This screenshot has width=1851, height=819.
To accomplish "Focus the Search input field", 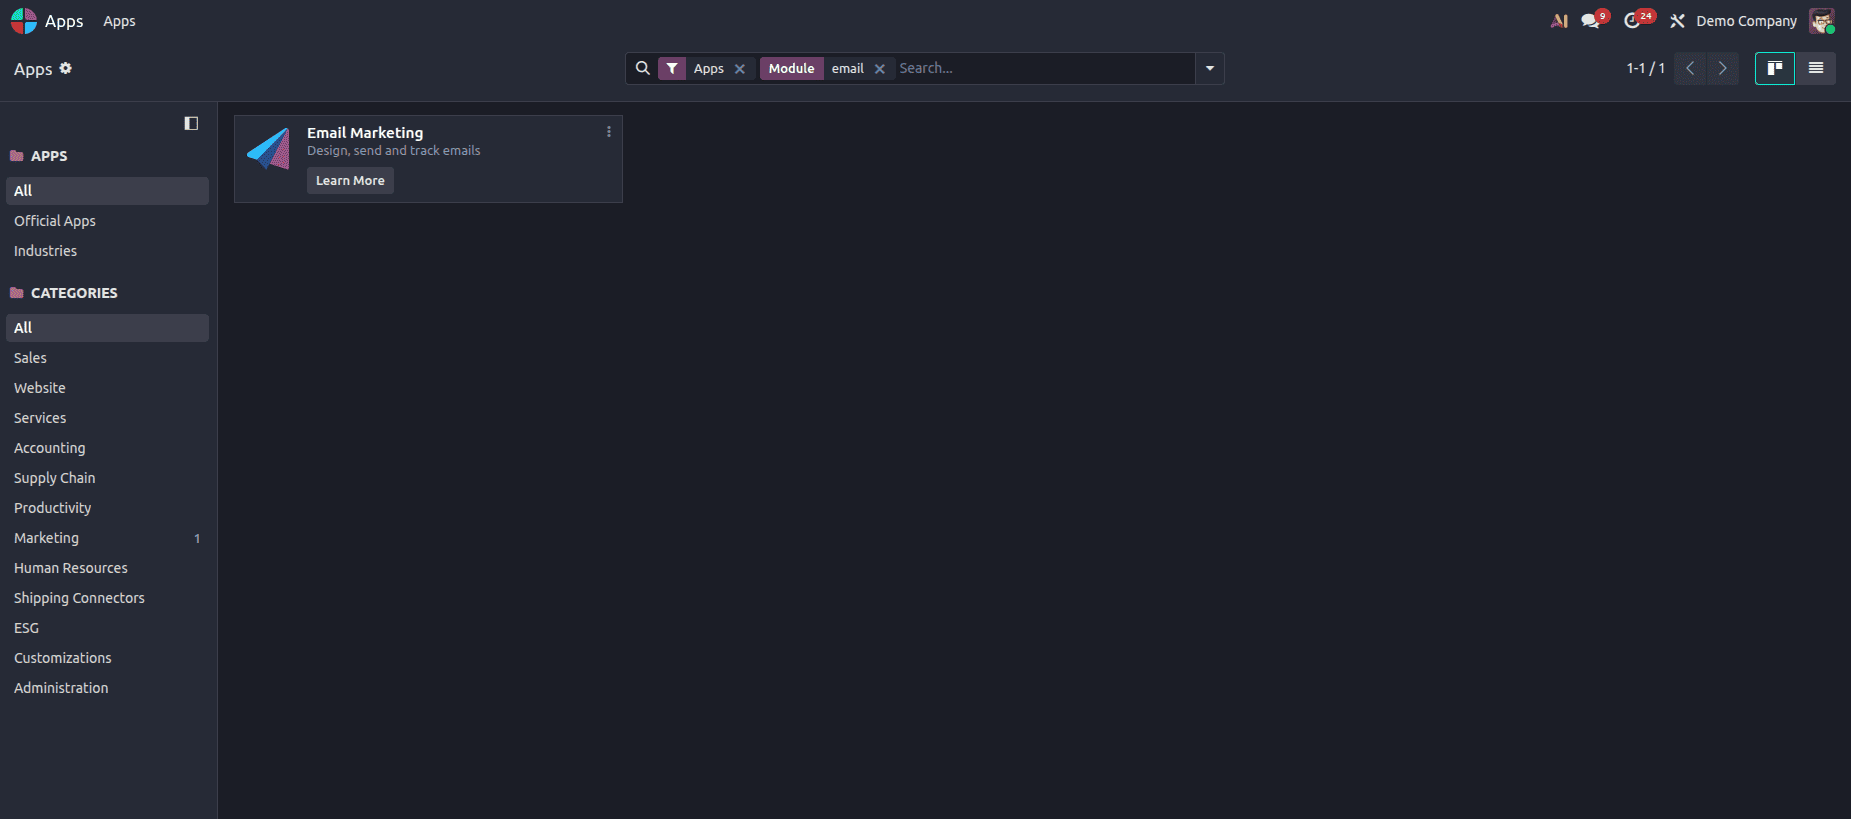I will tap(1043, 68).
